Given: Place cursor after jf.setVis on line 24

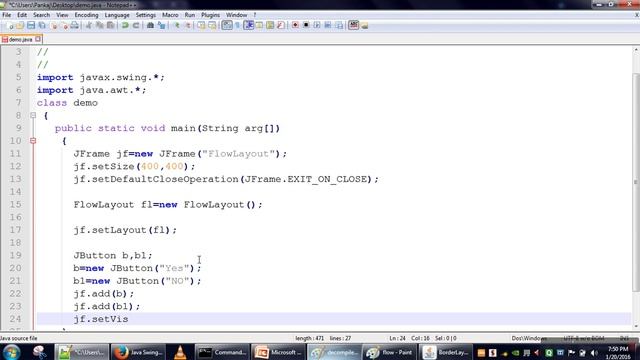Looking at the screenshot, I should 129,319.
